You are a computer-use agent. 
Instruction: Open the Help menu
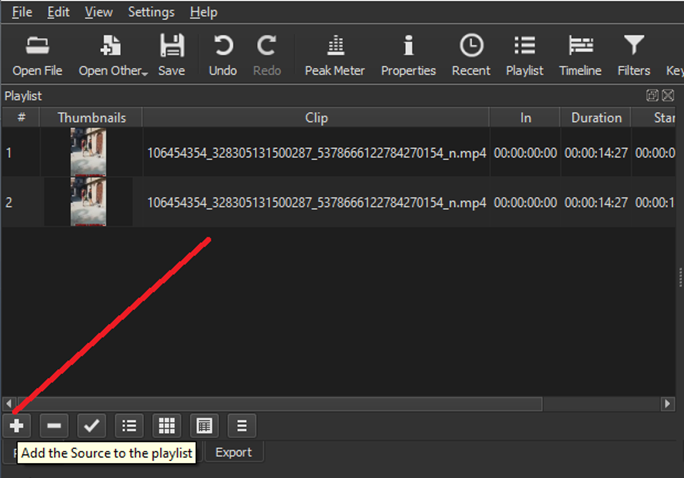(204, 12)
